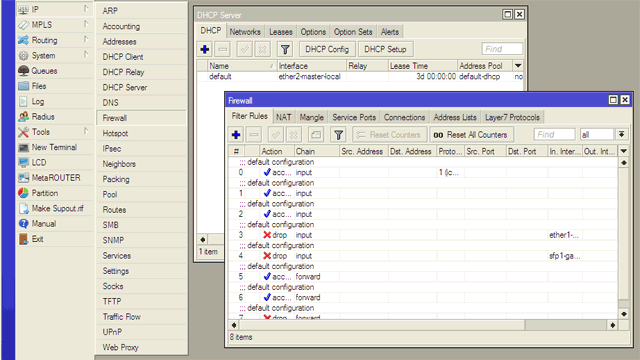This screenshot has height=360, width=640.
Task: Open LCD settings icon
Action: pyautogui.click(x=23, y=162)
